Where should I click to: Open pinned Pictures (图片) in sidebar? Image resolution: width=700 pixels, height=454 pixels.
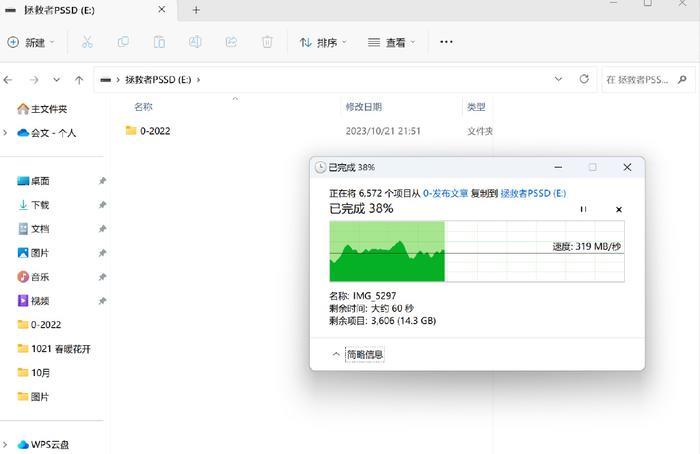point(33,253)
